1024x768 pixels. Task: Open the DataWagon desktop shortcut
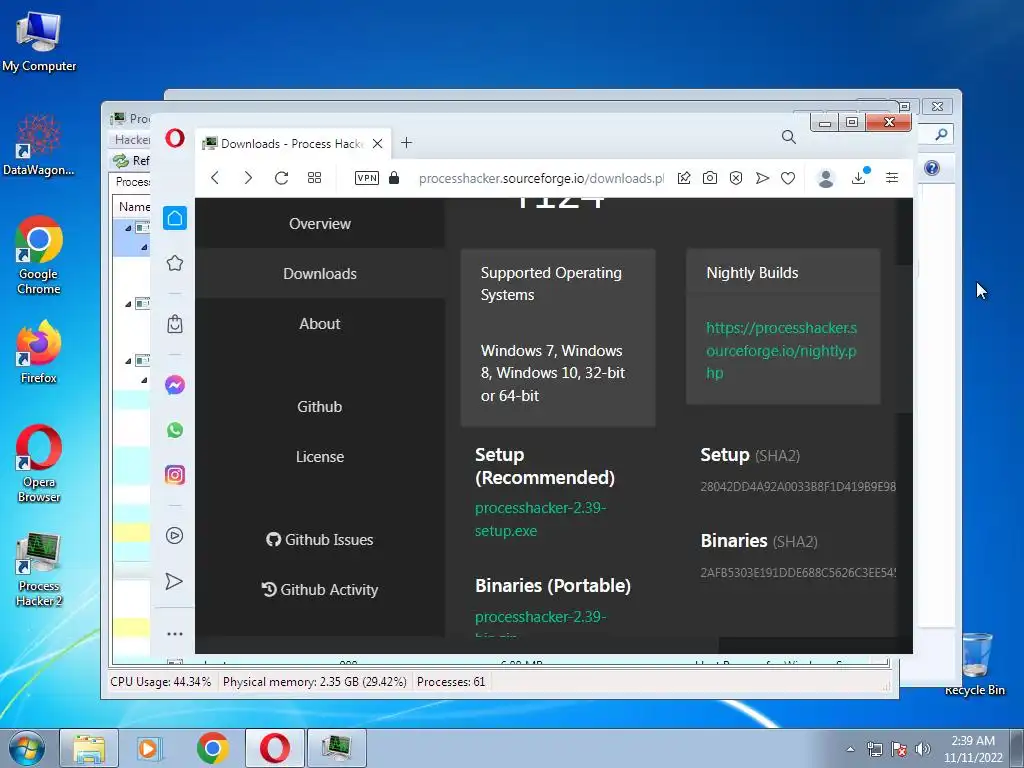(x=39, y=144)
